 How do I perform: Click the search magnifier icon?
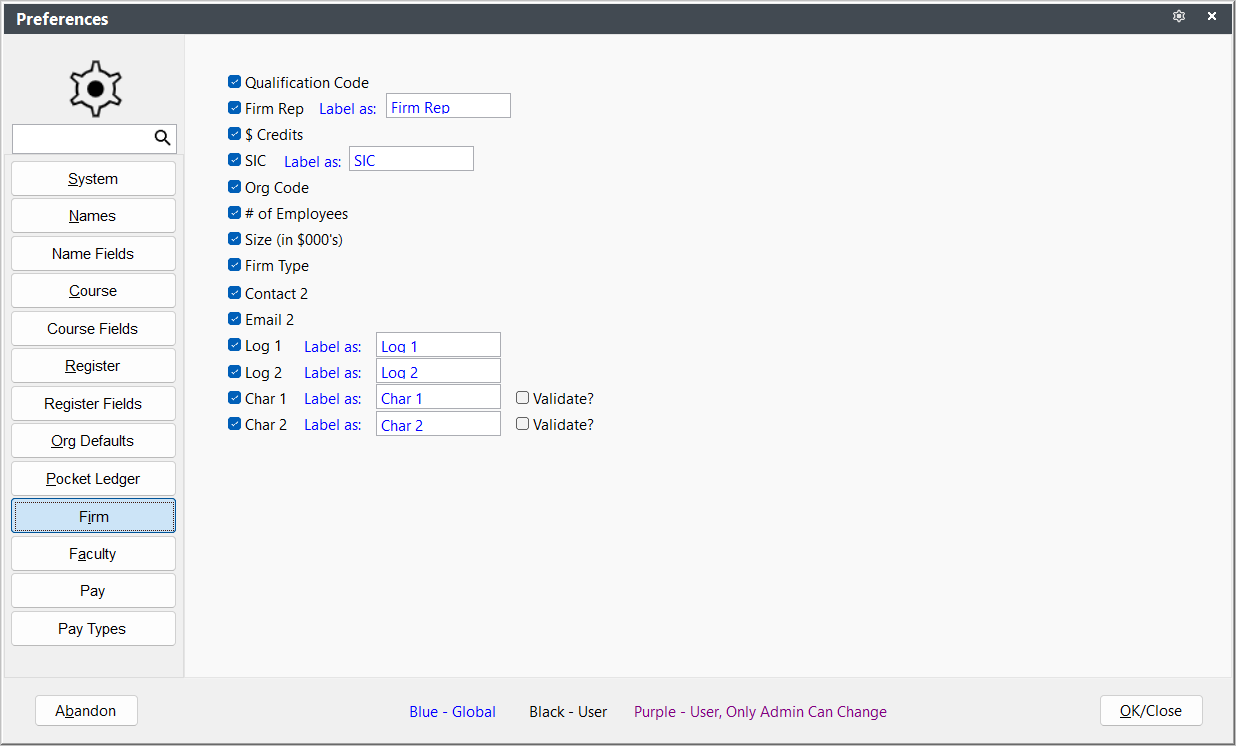point(162,138)
